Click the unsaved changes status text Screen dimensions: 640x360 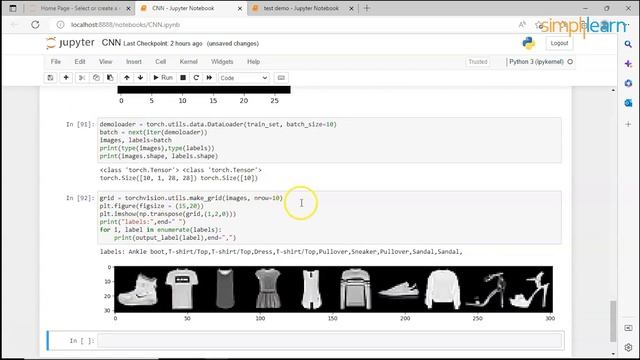pyautogui.click(x=233, y=43)
